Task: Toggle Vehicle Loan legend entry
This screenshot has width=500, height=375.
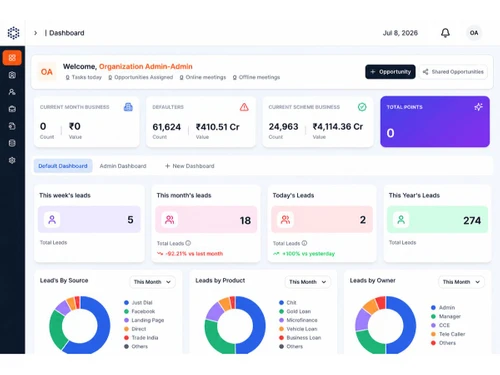Action: (x=298, y=329)
